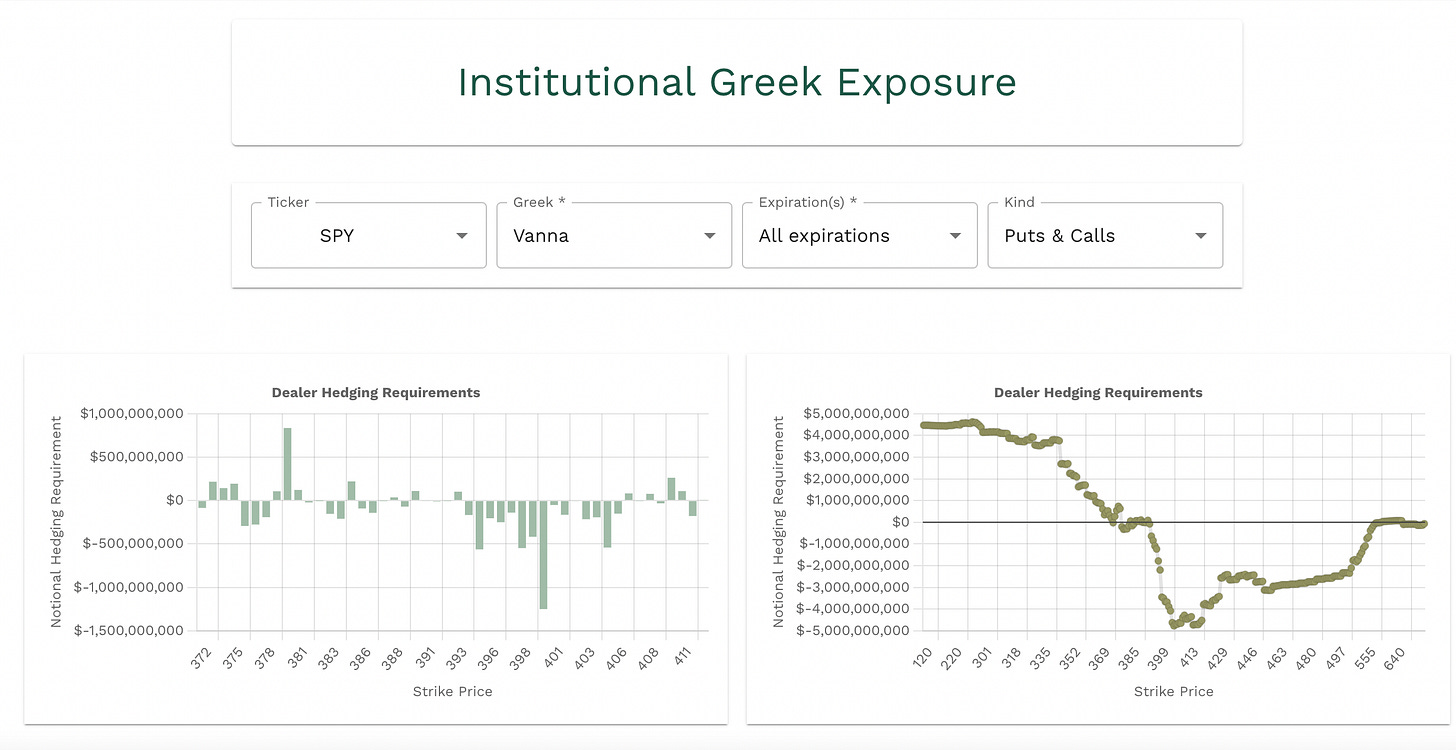Click the 401 strike label on the x-axis
This screenshot has height=750, width=1456.
(x=553, y=657)
